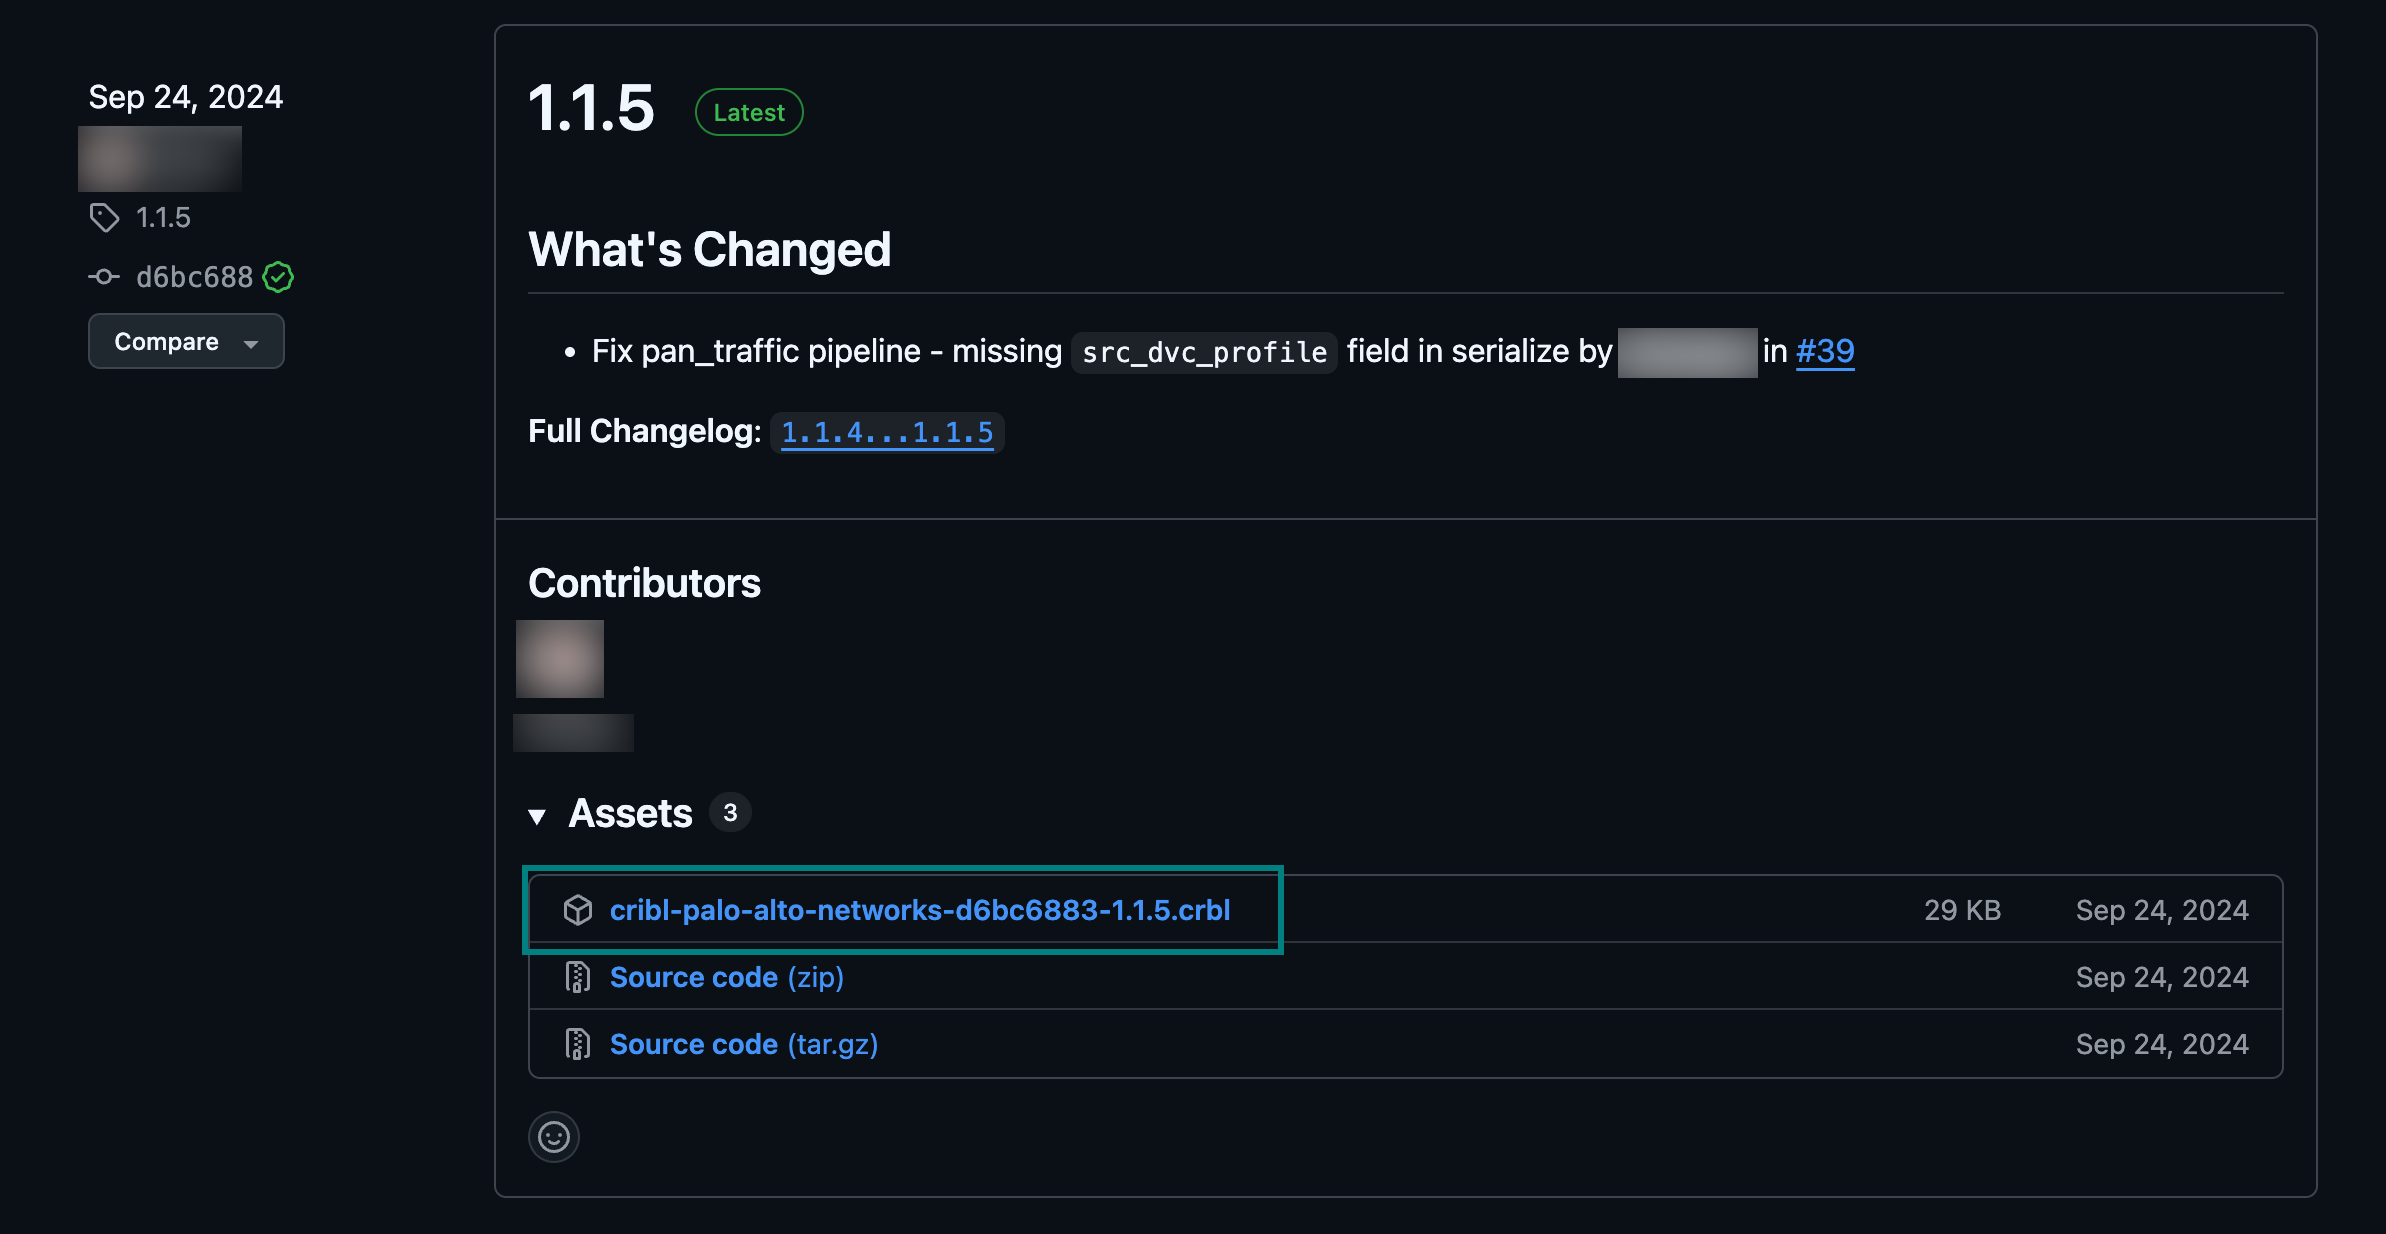
Task: View the full changelog 1.1.4...1.1.5
Action: (x=887, y=431)
